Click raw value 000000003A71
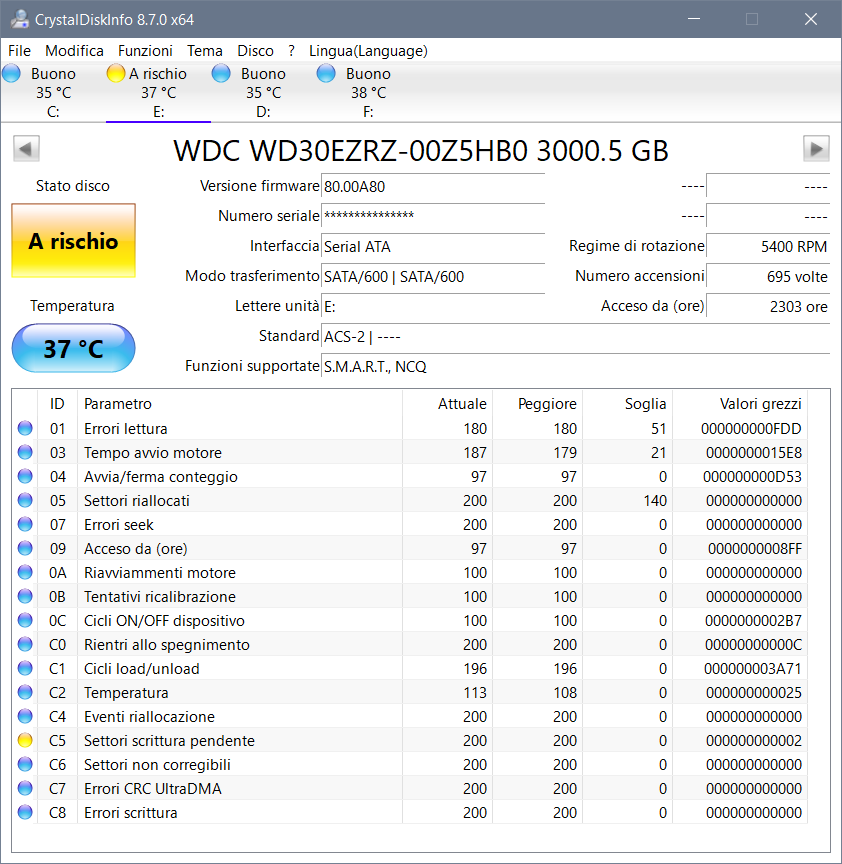Viewport: 842px width, 864px height. click(753, 668)
